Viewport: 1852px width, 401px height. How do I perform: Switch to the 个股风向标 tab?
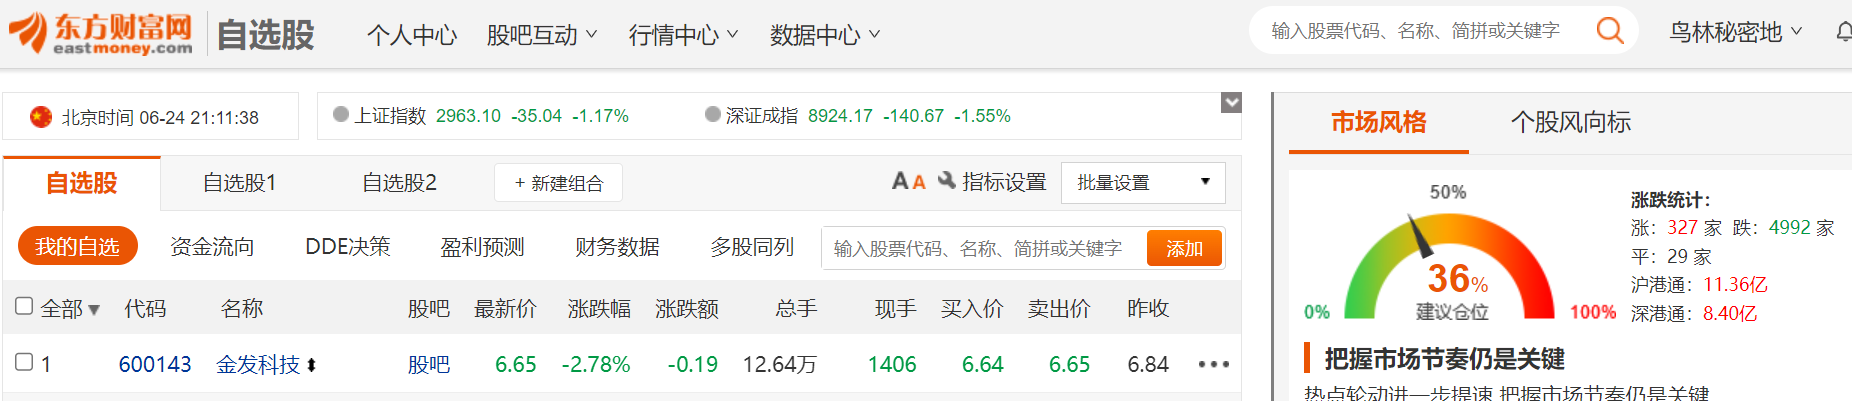click(1571, 122)
